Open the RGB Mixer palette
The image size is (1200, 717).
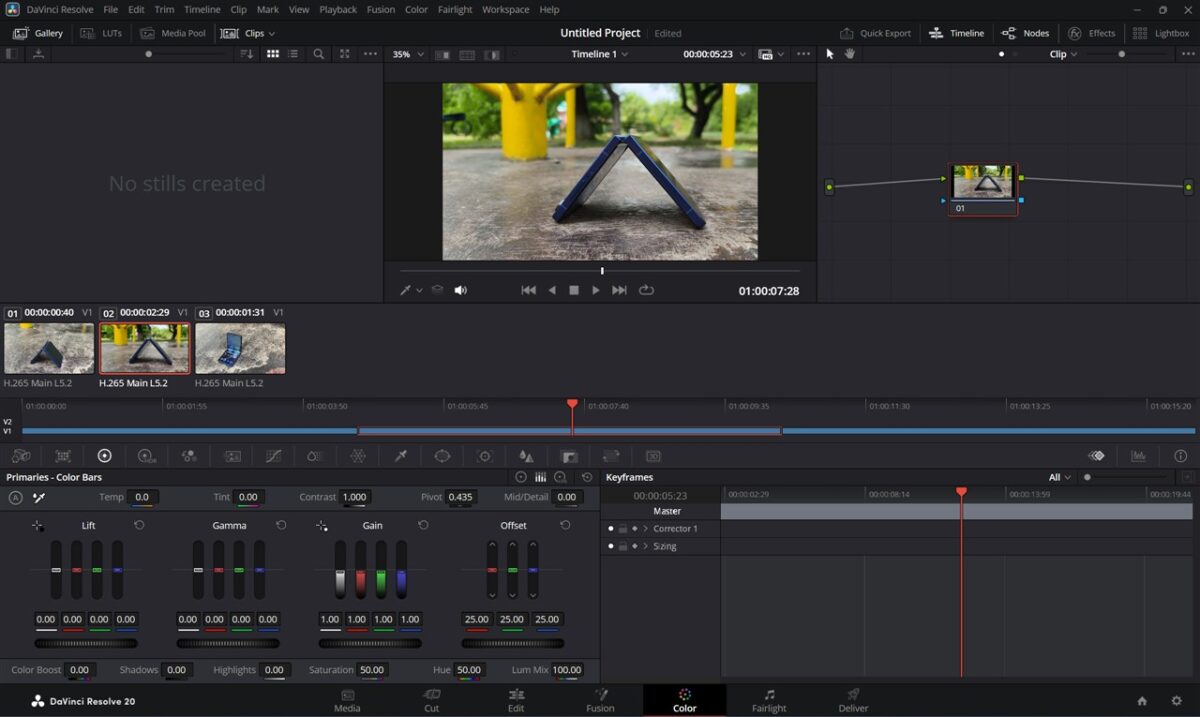tap(189, 456)
